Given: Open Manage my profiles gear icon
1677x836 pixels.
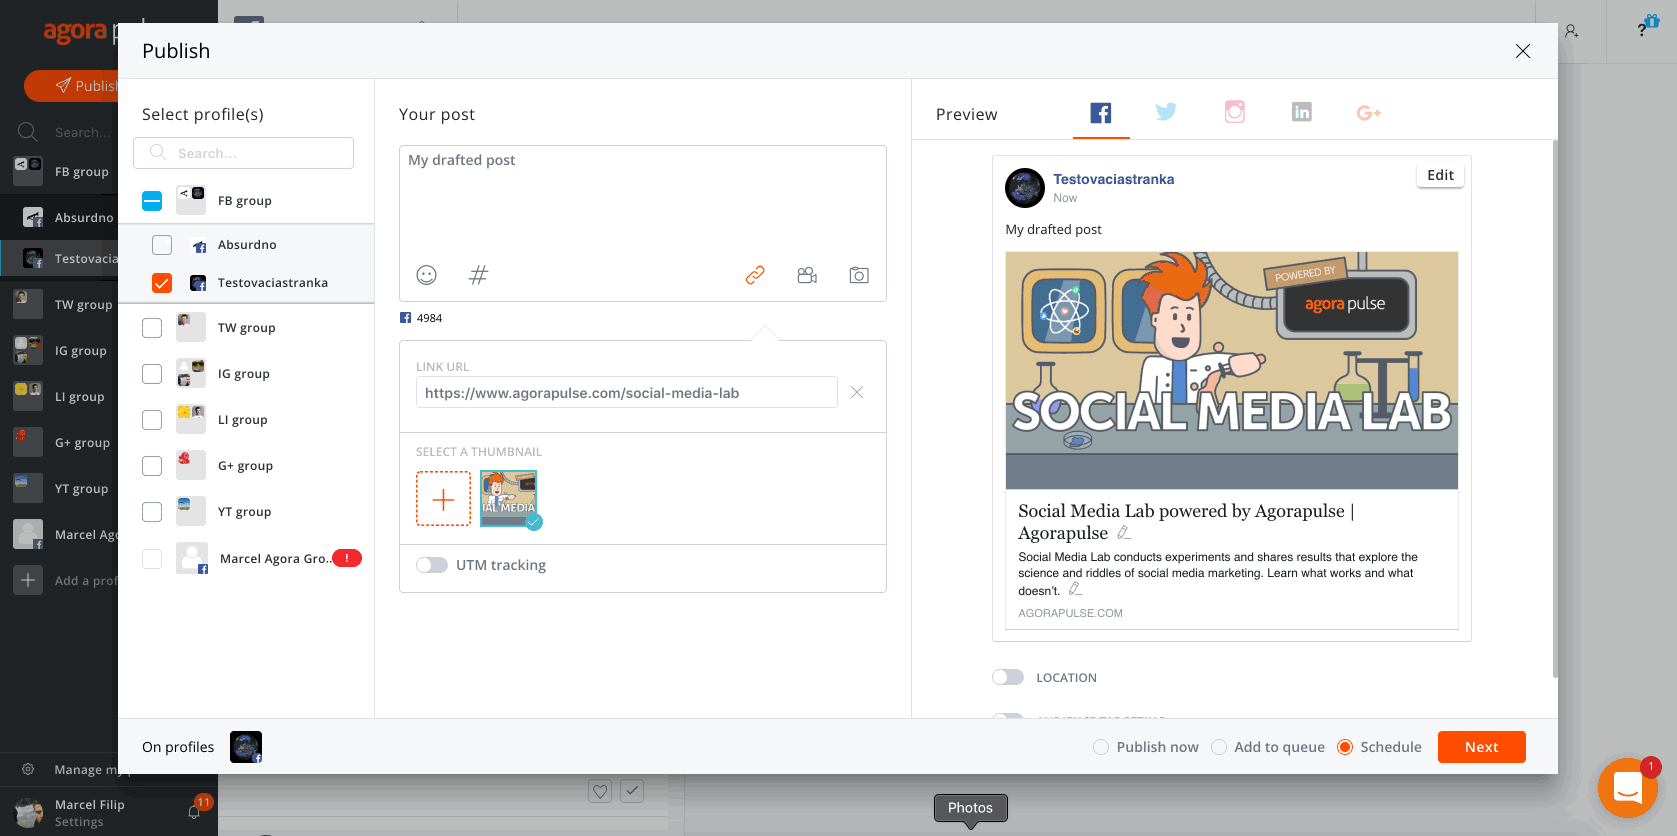Looking at the screenshot, I should pyautogui.click(x=28, y=769).
